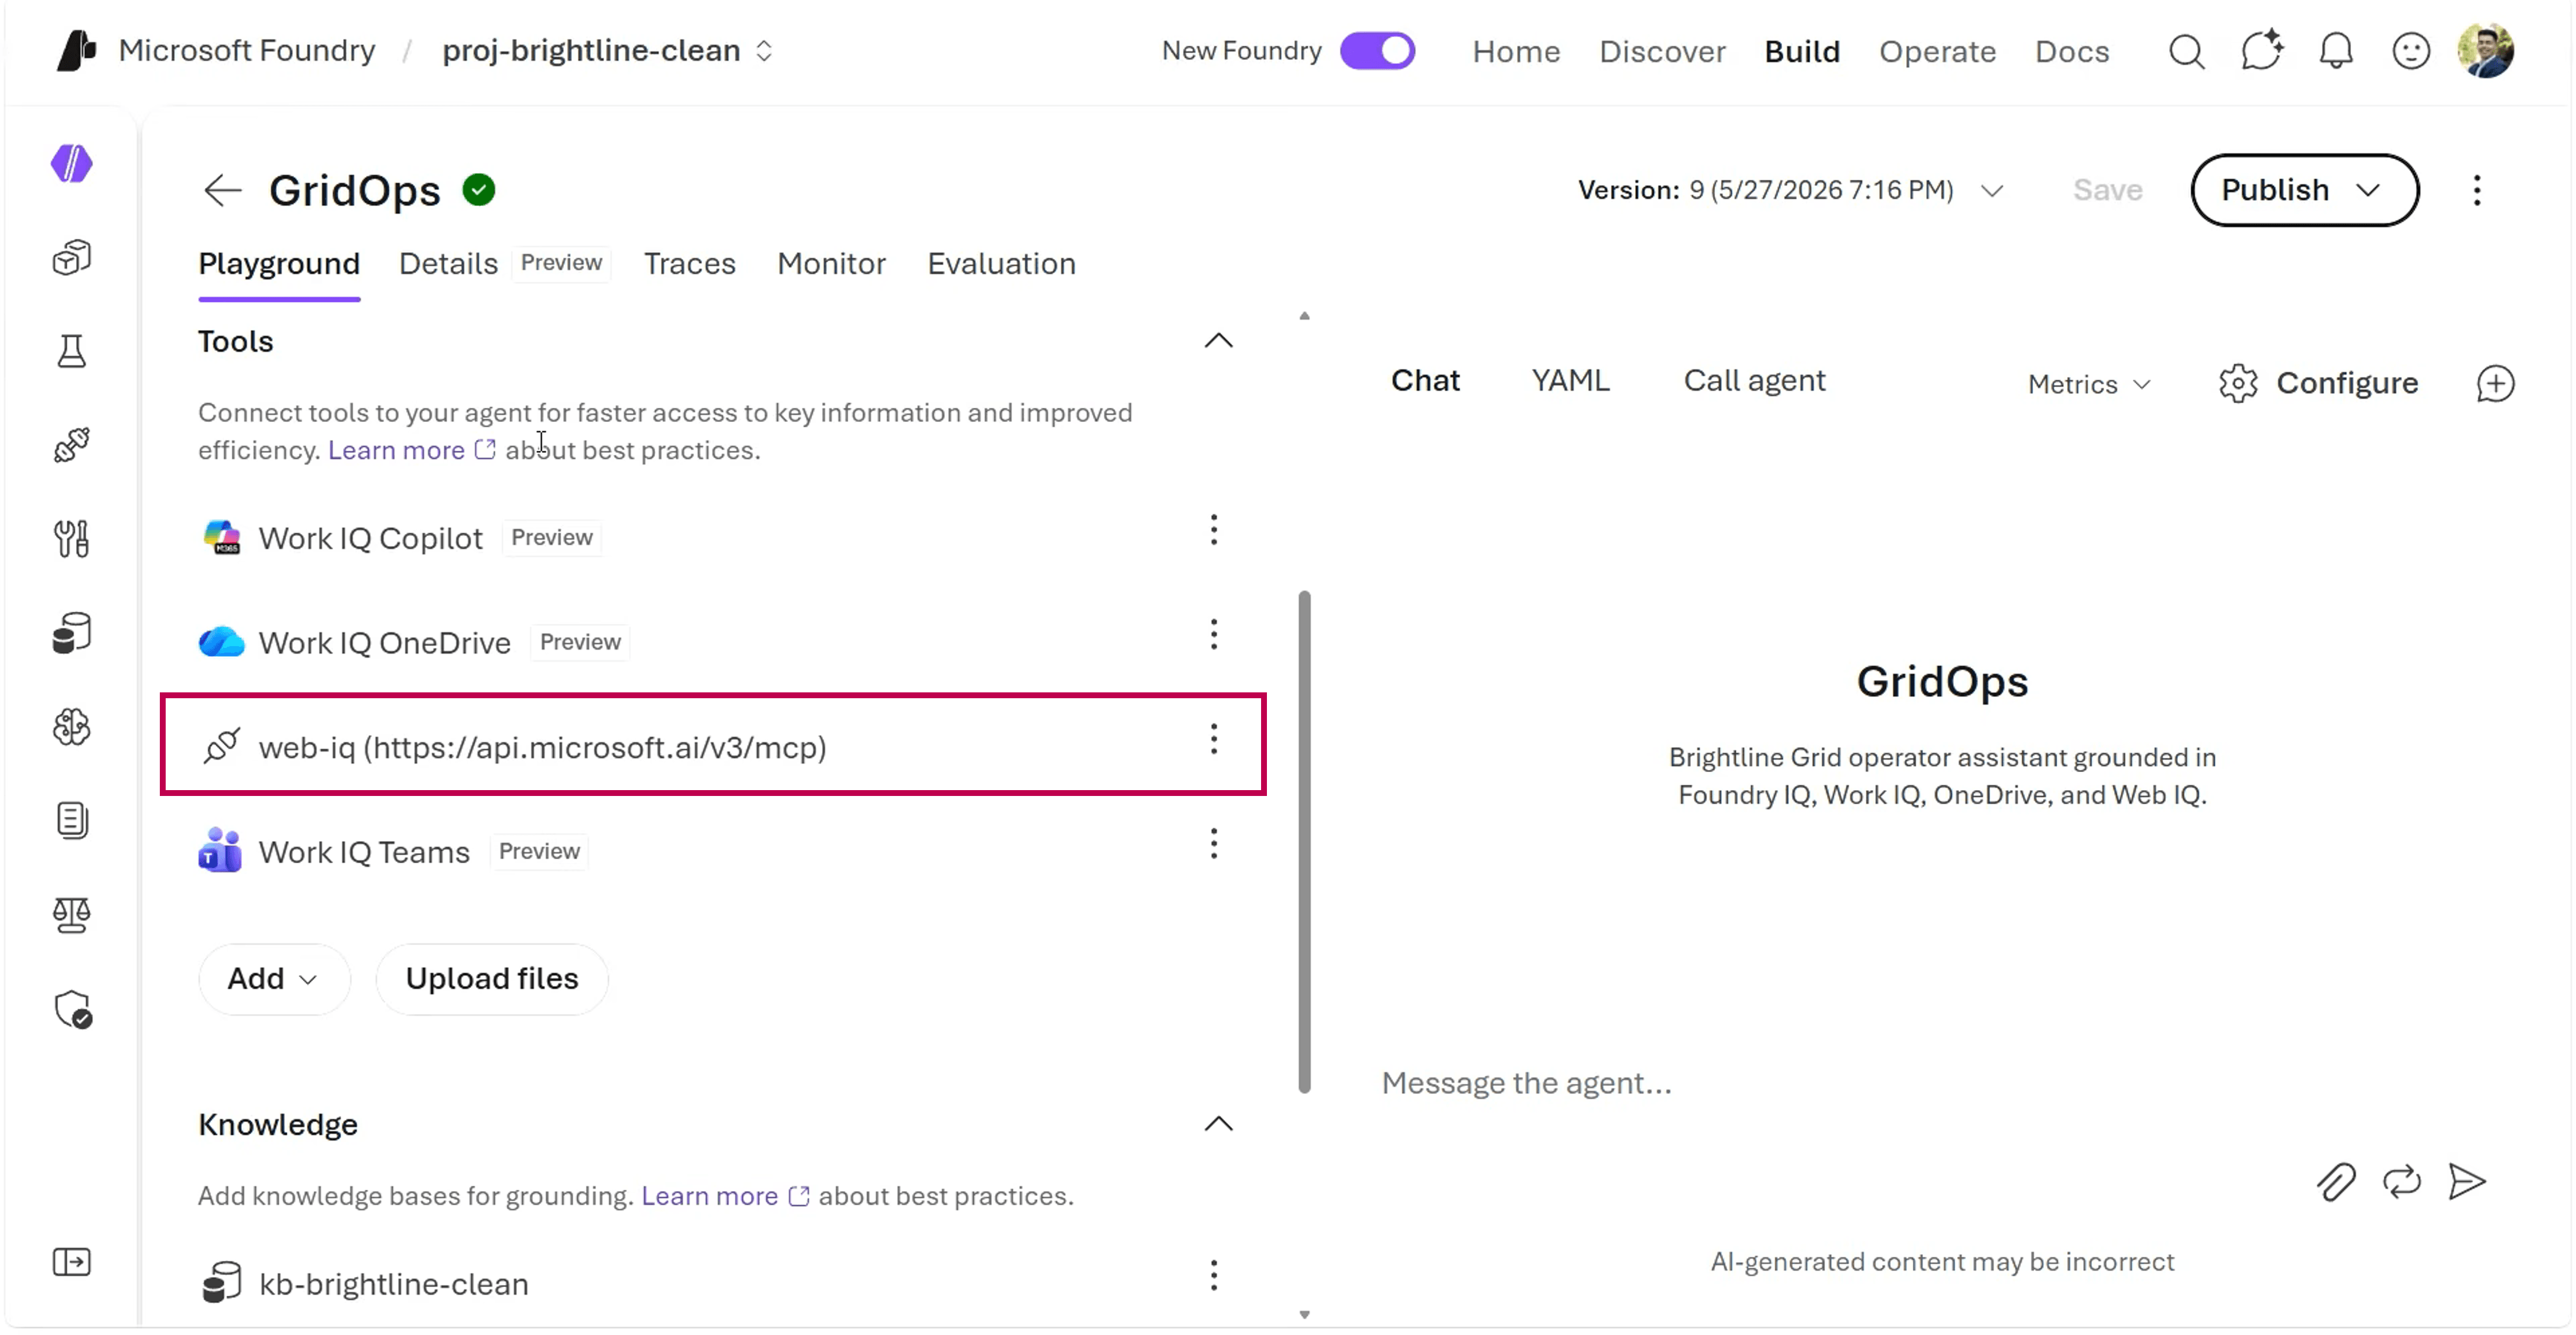Viewport: 2576px width, 1335px height.
Task: Toggle the New Foundry switch
Action: click(1377, 51)
